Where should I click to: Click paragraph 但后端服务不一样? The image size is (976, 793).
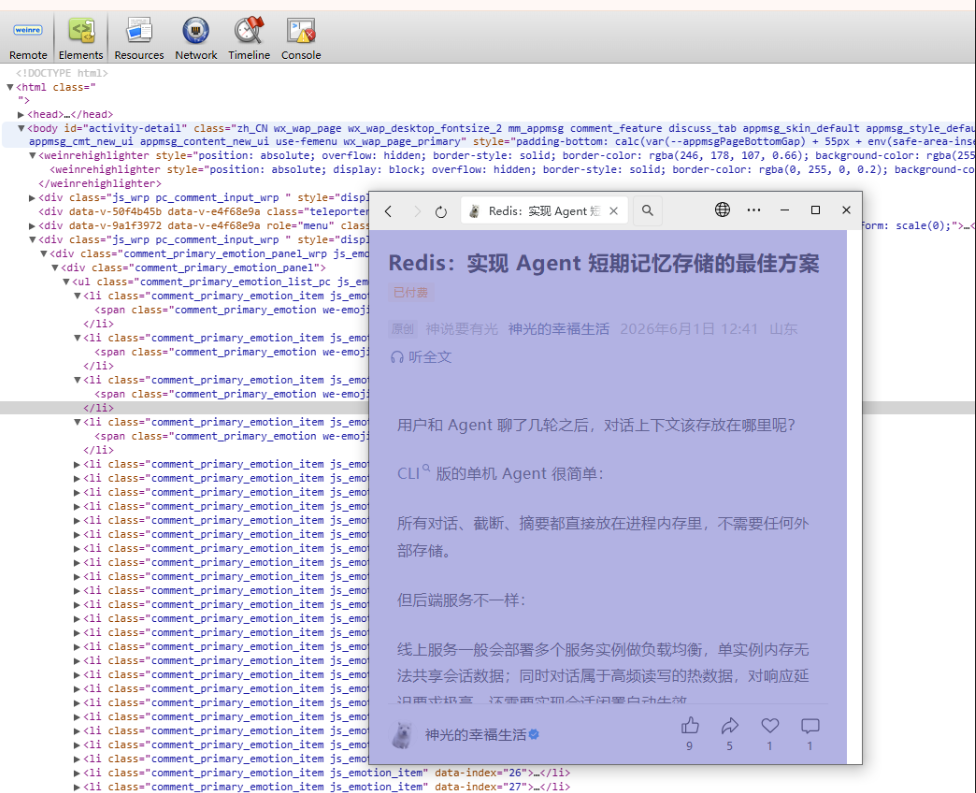(462, 600)
